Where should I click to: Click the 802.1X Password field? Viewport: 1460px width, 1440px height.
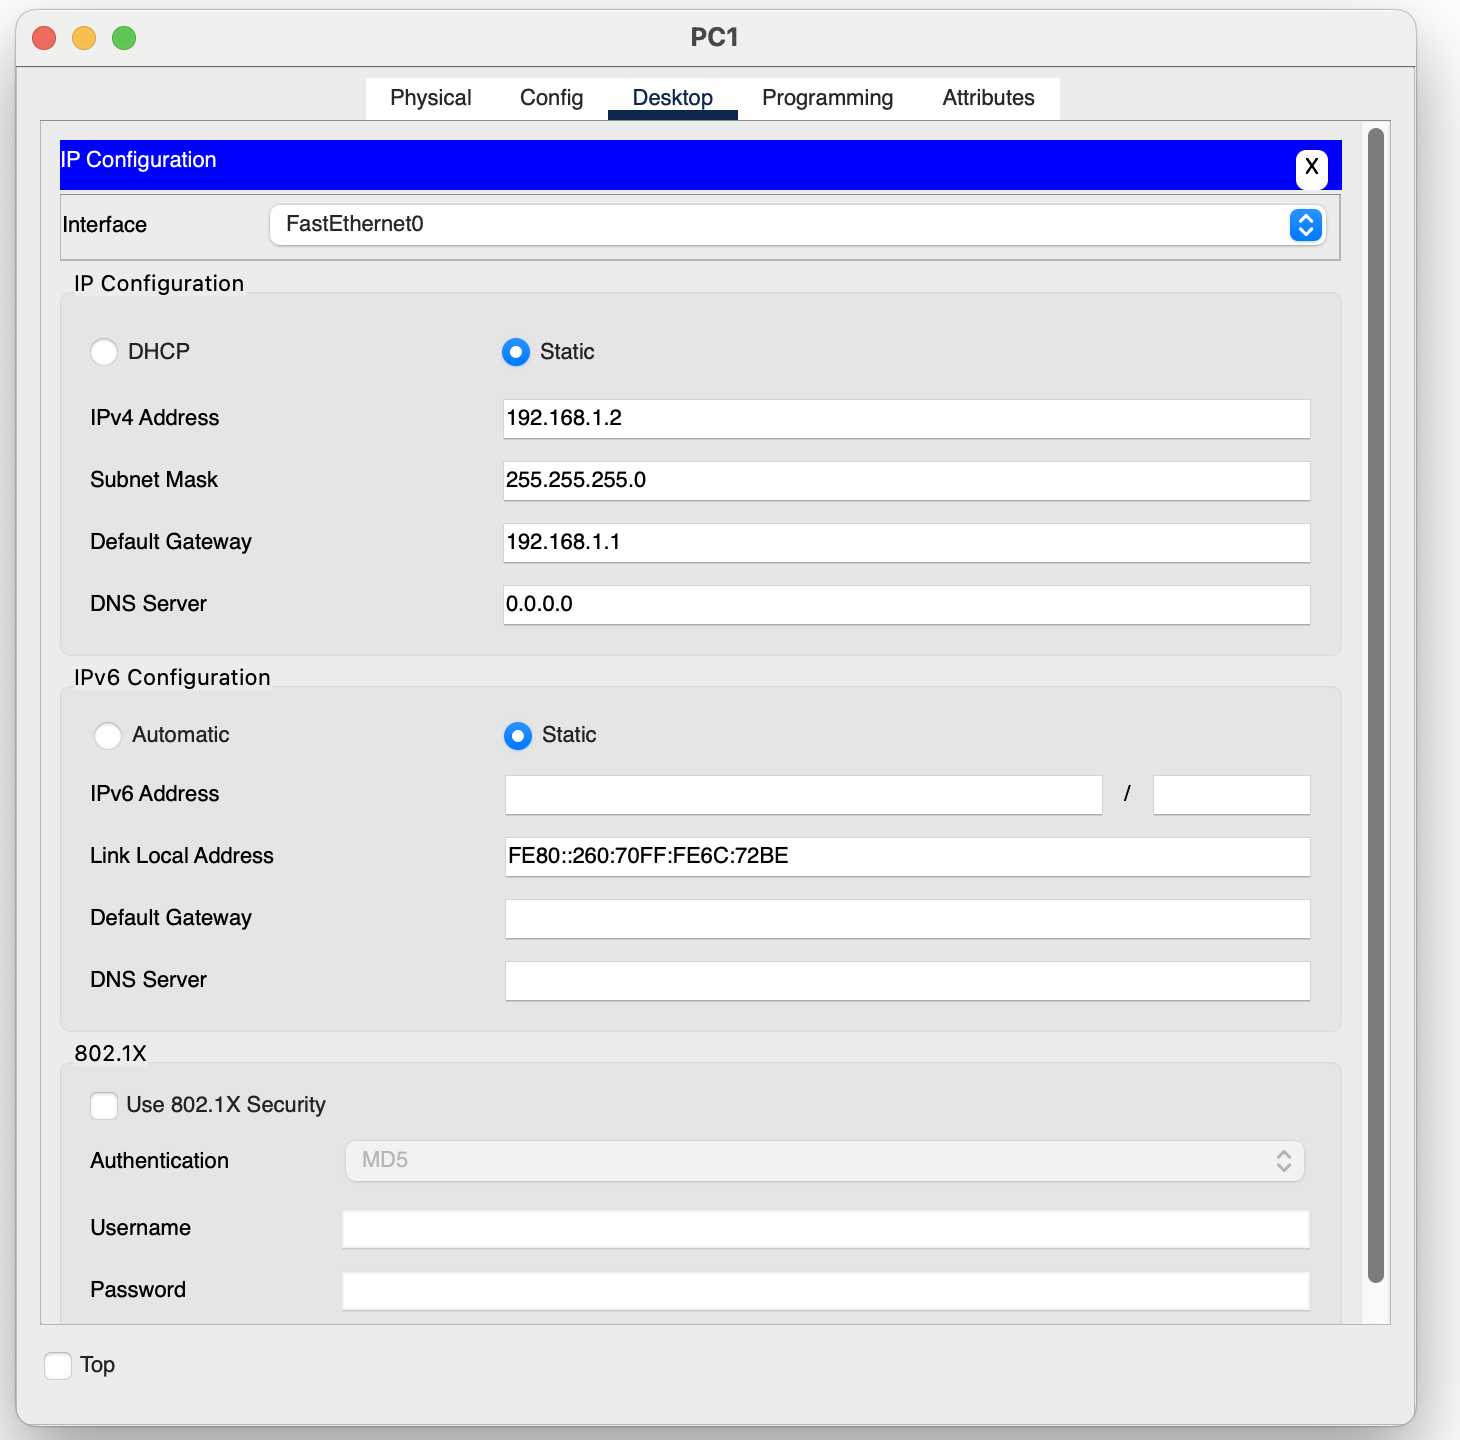pyautogui.click(x=825, y=1291)
